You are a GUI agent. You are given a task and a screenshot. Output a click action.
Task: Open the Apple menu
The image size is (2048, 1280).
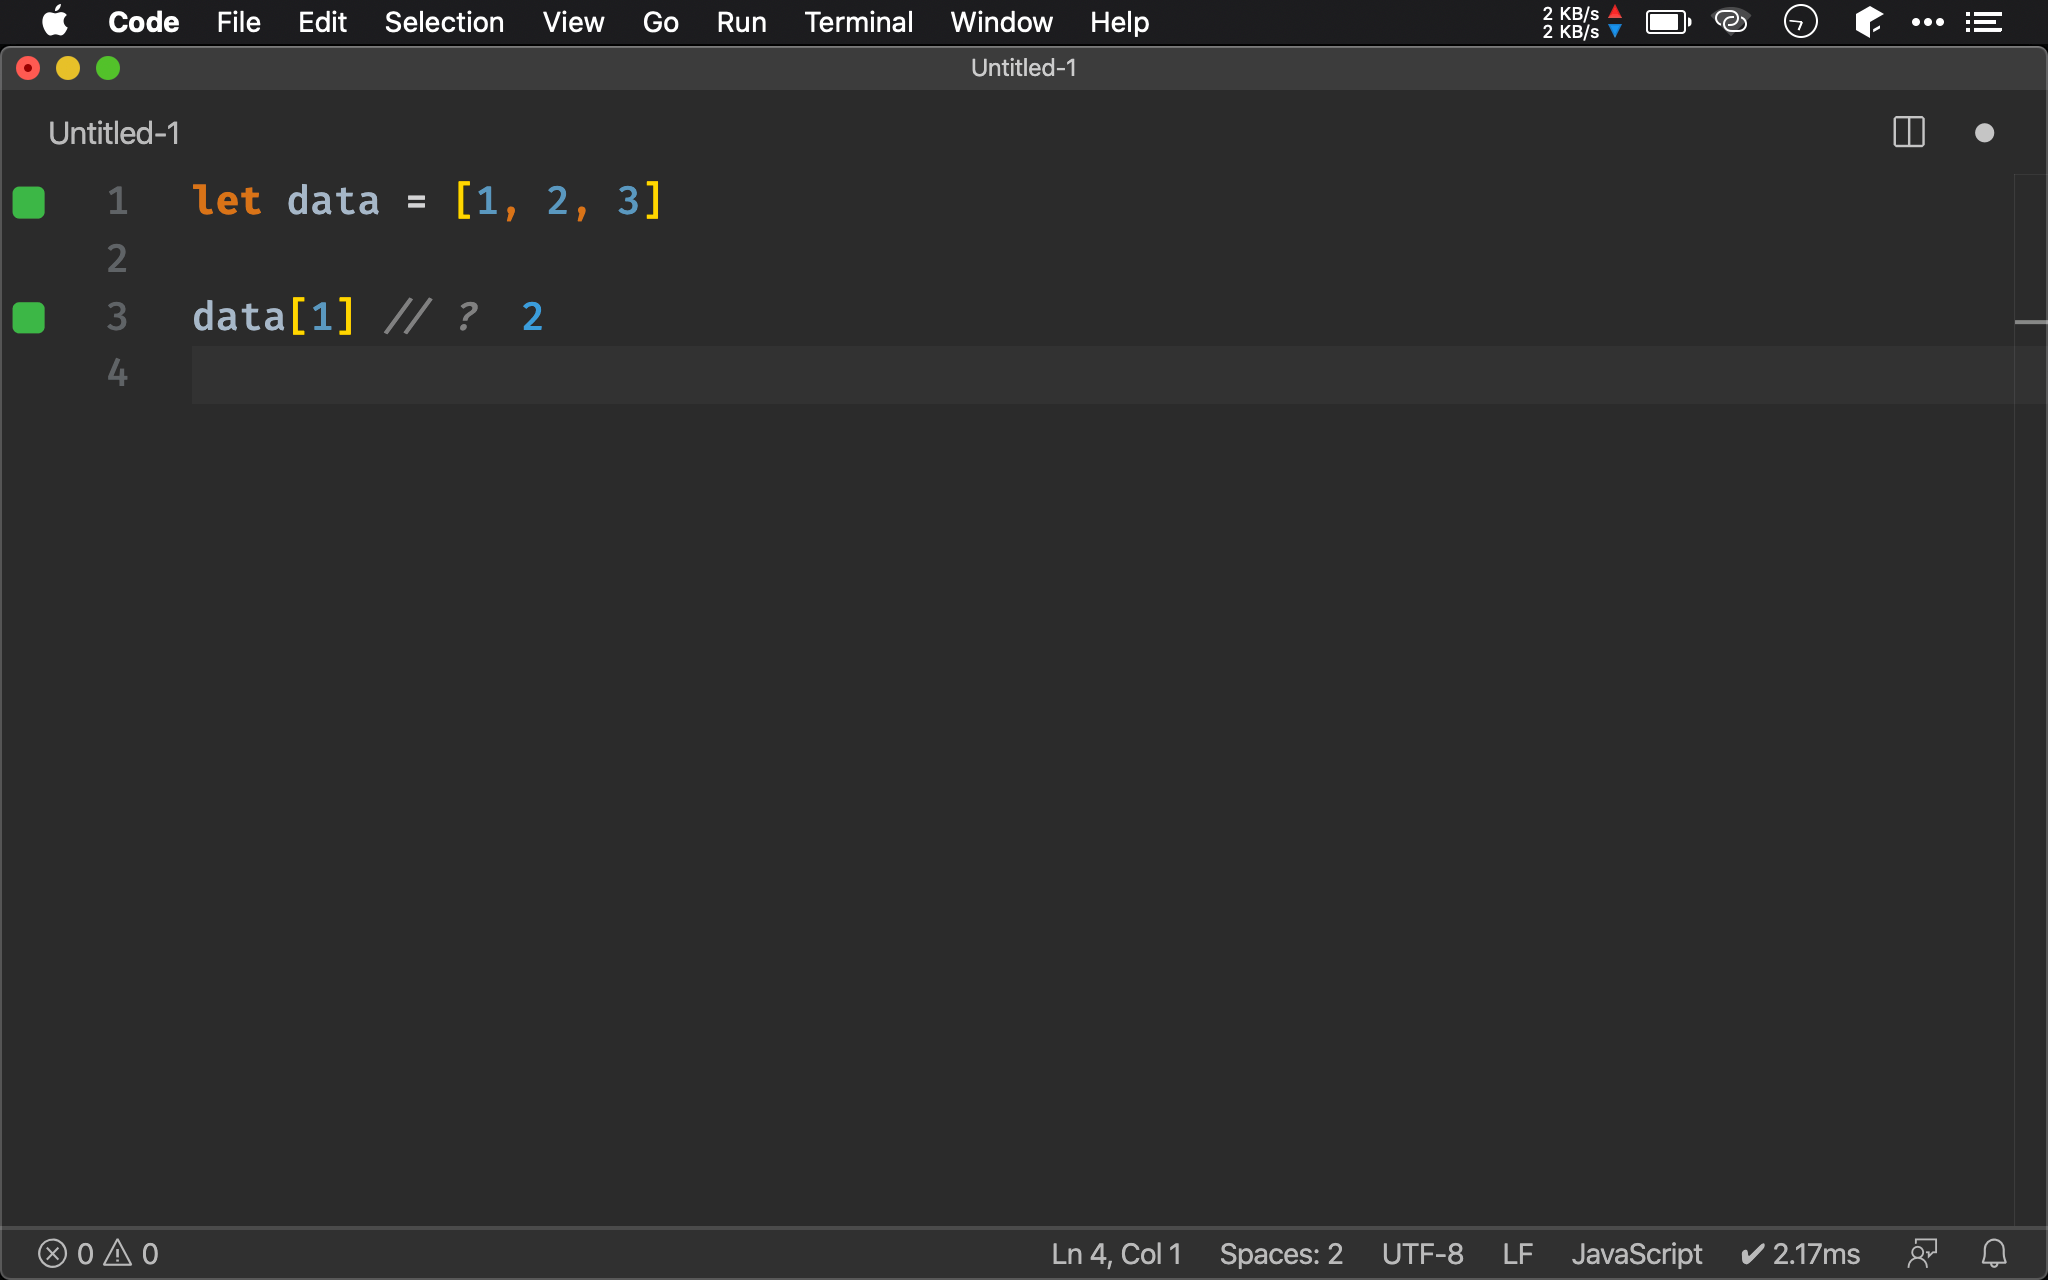[x=55, y=22]
